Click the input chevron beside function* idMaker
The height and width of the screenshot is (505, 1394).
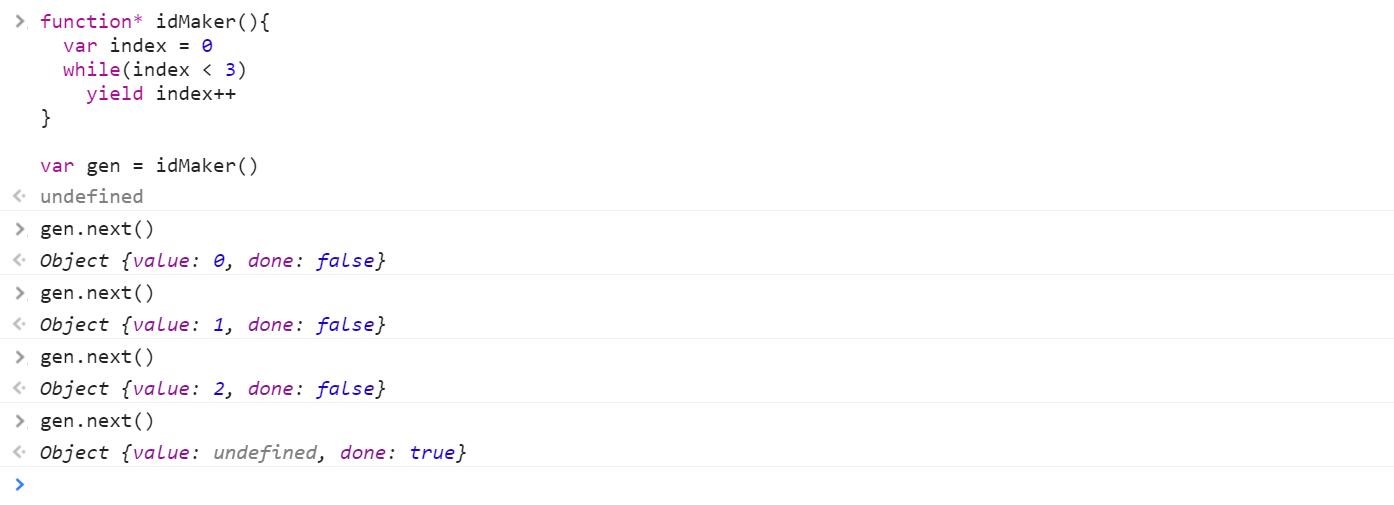(20, 21)
